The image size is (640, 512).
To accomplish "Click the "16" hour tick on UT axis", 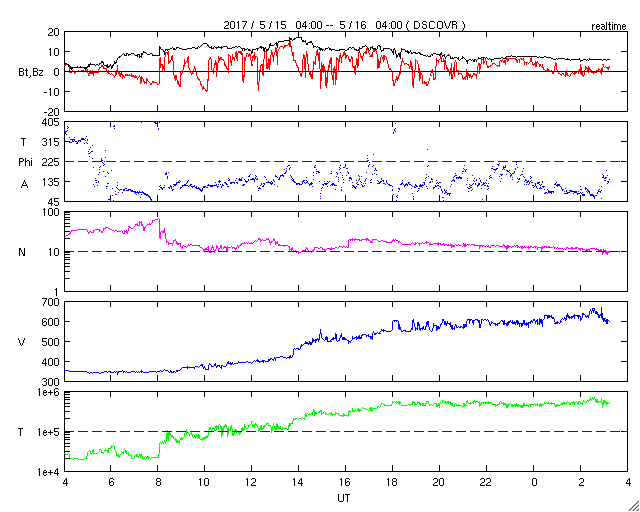I will (345, 482).
